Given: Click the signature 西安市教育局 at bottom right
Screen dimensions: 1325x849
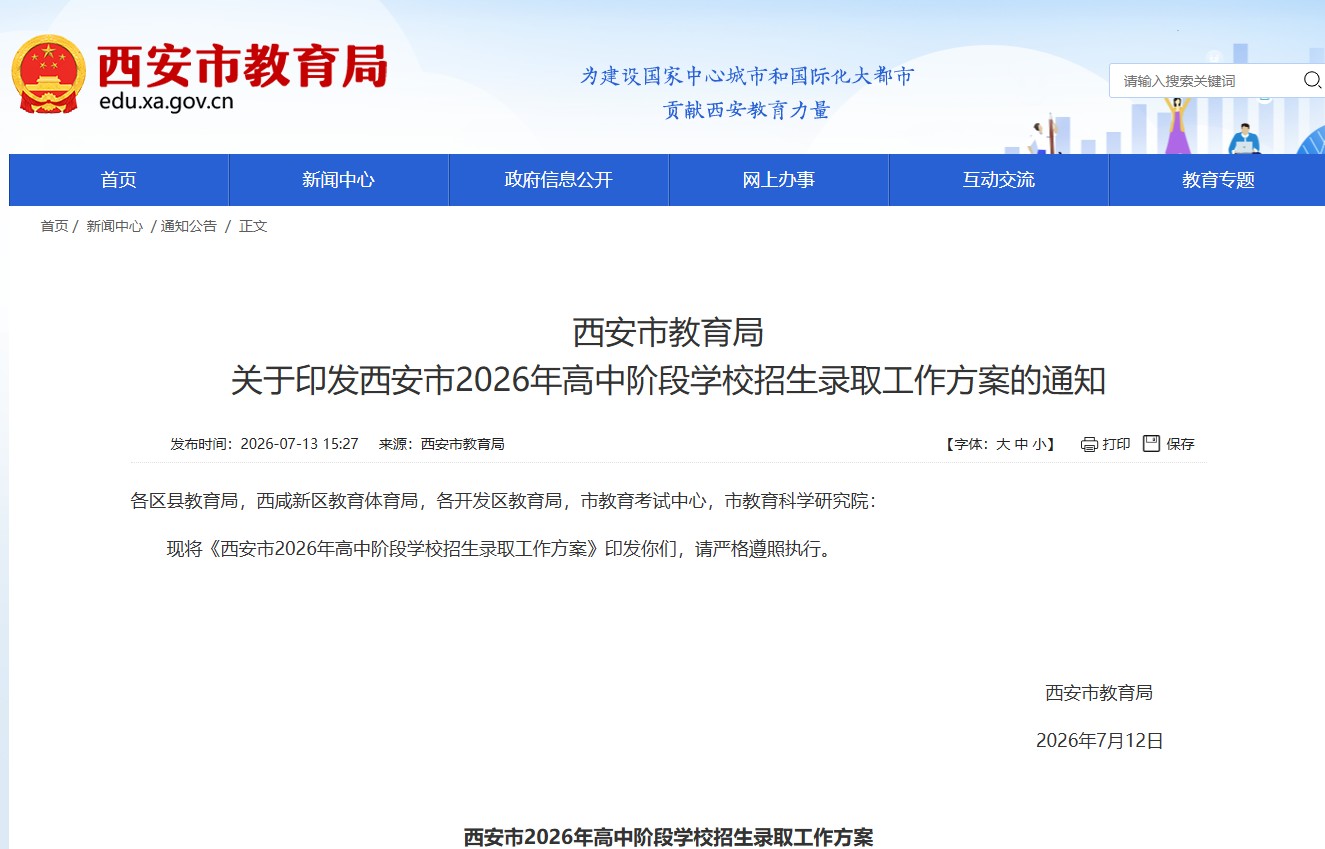Looking at the screenshot, I should pyautogui.click(x=1099, y=693).
